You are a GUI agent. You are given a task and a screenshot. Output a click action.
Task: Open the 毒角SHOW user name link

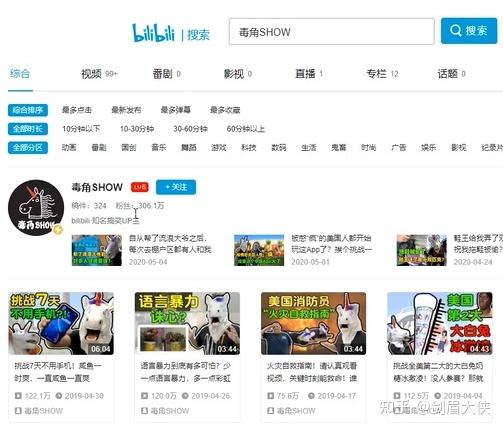[97, 187]
